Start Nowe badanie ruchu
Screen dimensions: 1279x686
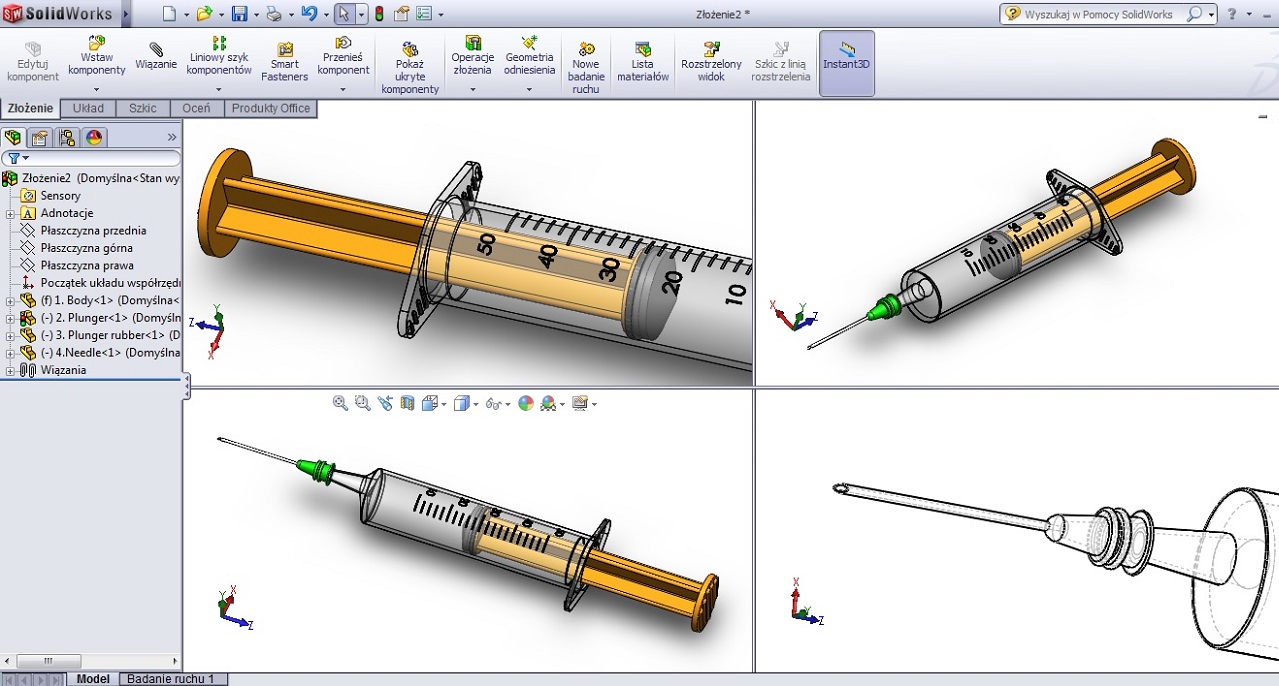click(586, 67)
